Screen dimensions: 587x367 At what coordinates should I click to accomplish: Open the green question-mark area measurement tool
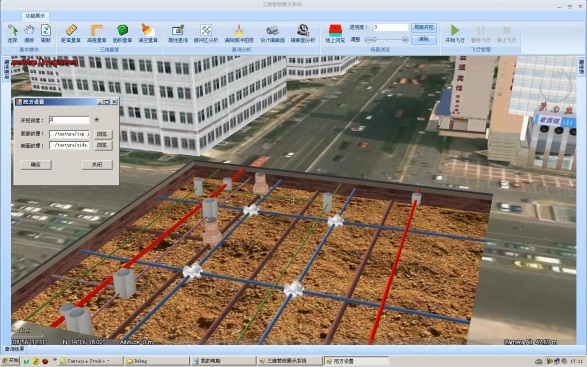(122, 33)
